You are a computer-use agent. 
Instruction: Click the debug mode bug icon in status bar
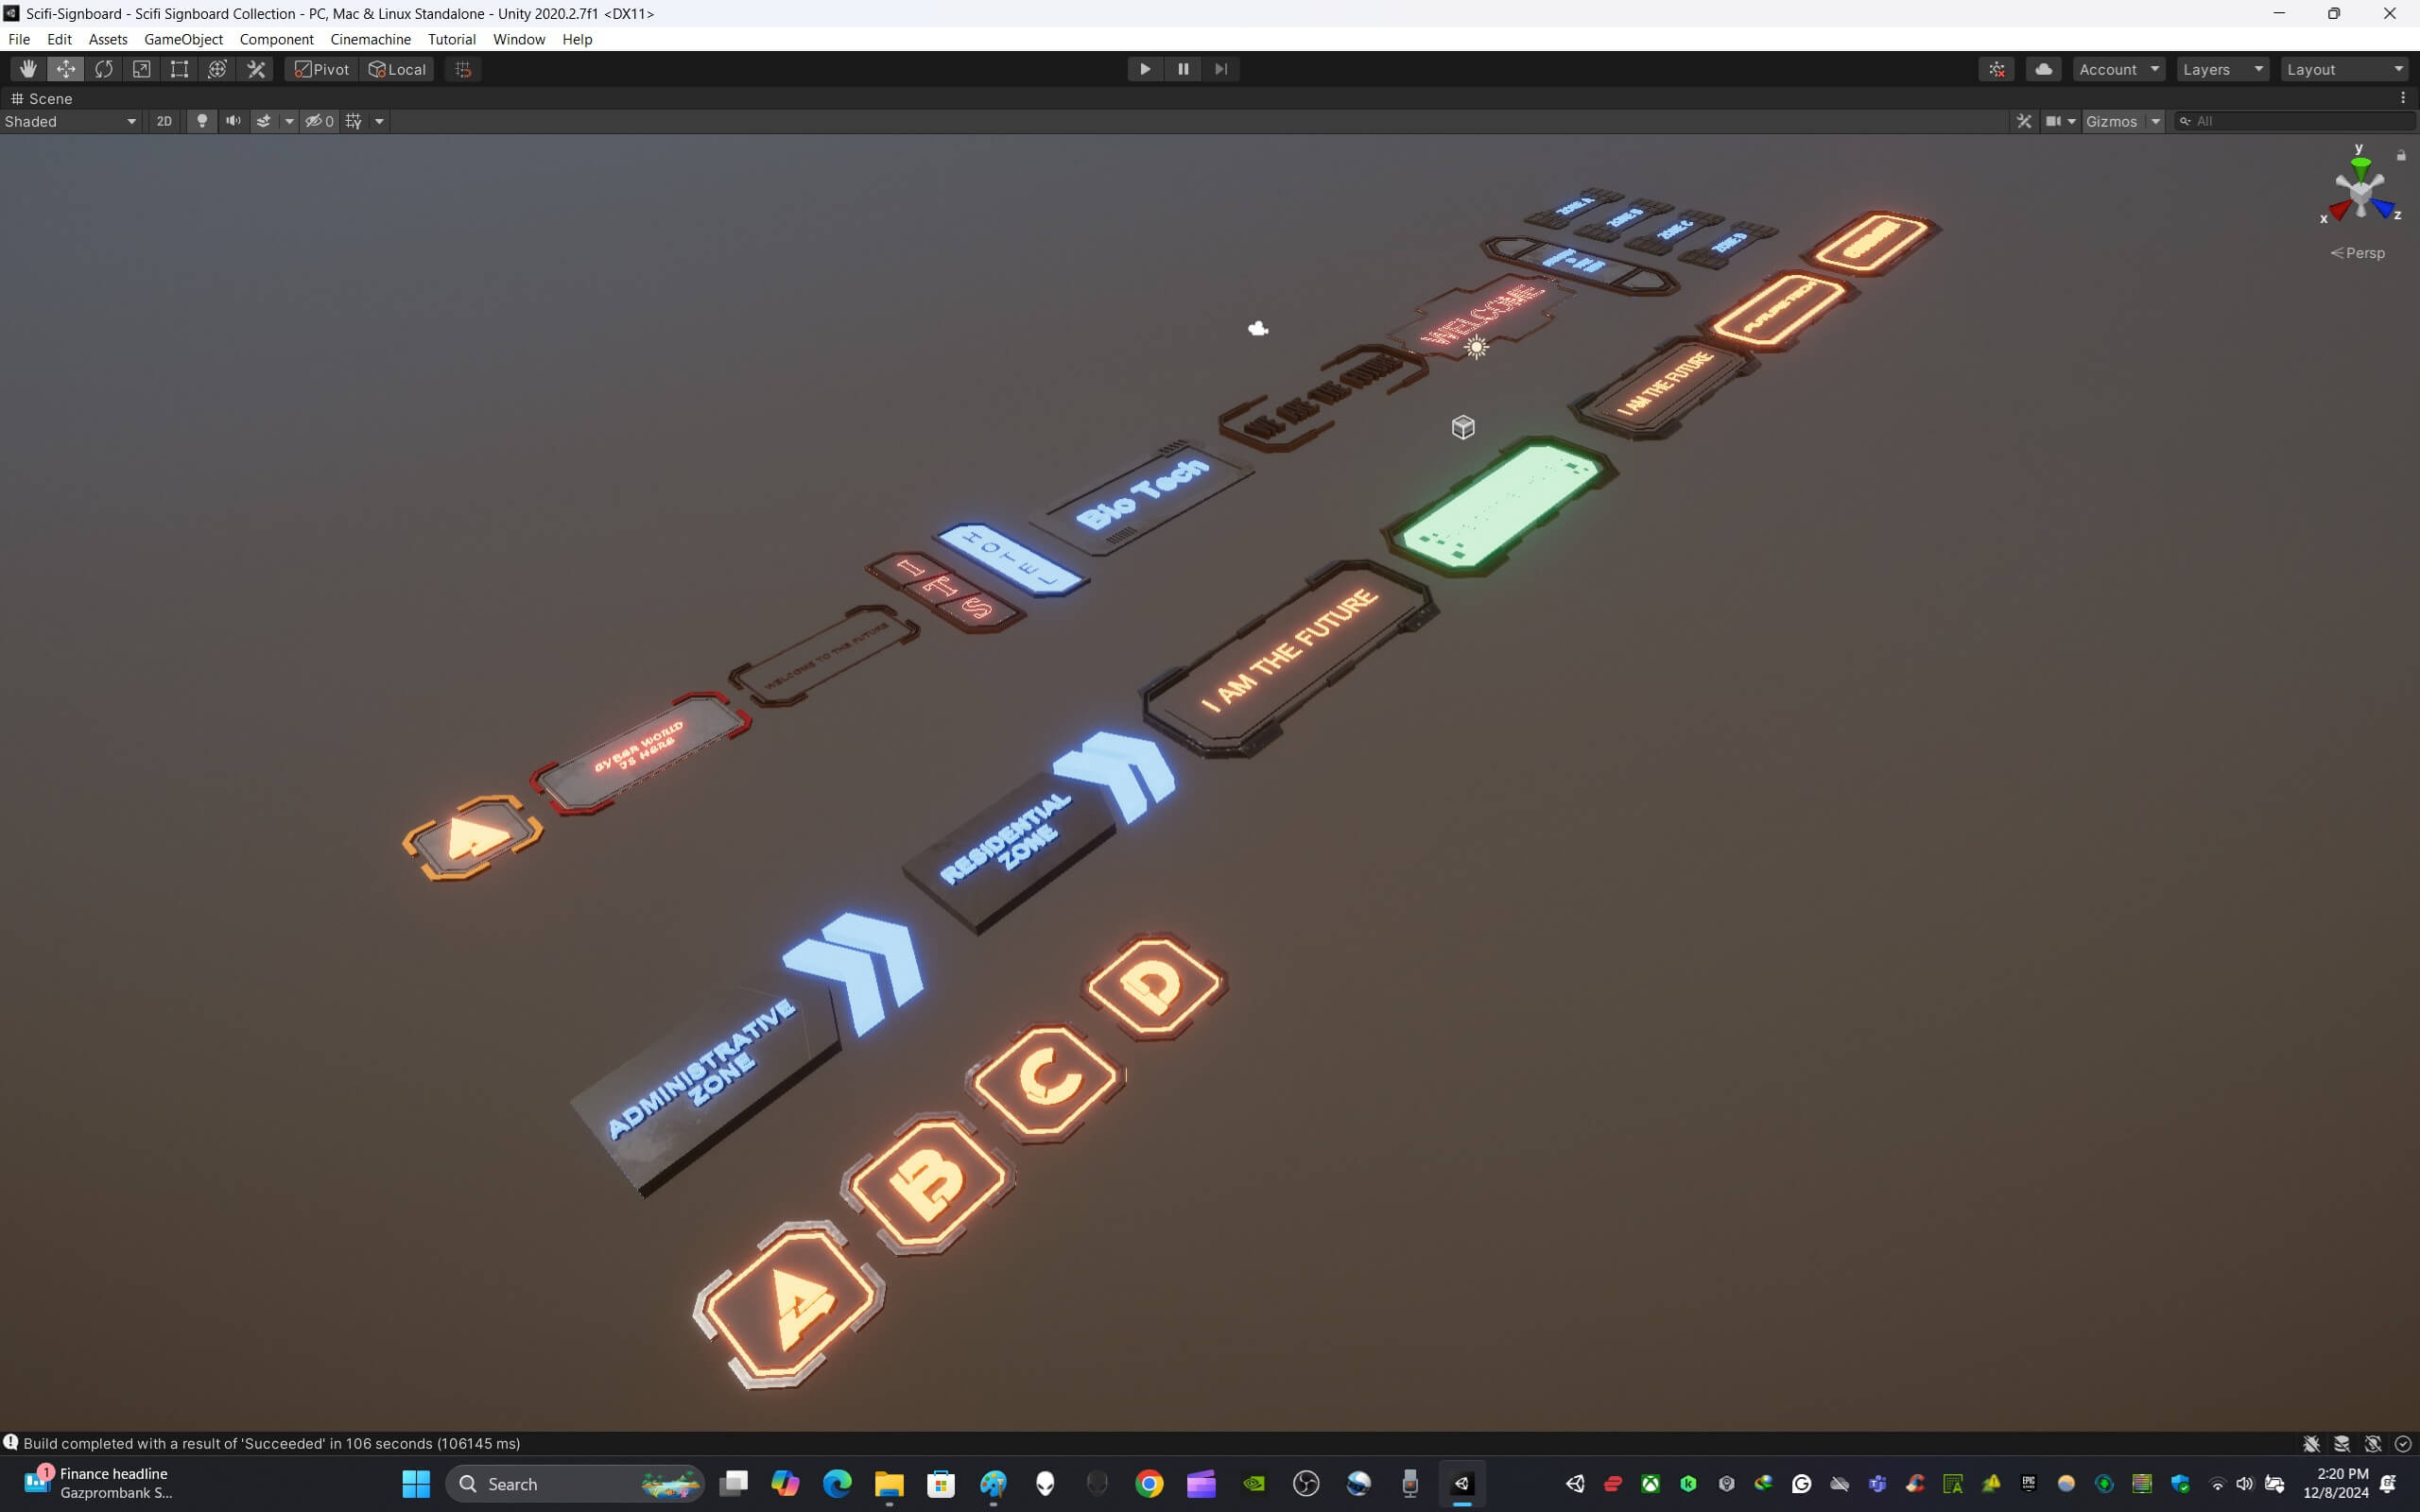click(x=2311, y=1443)
